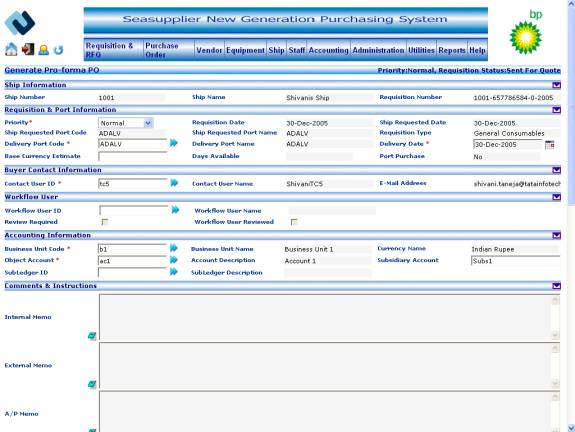Open the Reports menu
Screen dimensions: 575x432
pos(452,50)
